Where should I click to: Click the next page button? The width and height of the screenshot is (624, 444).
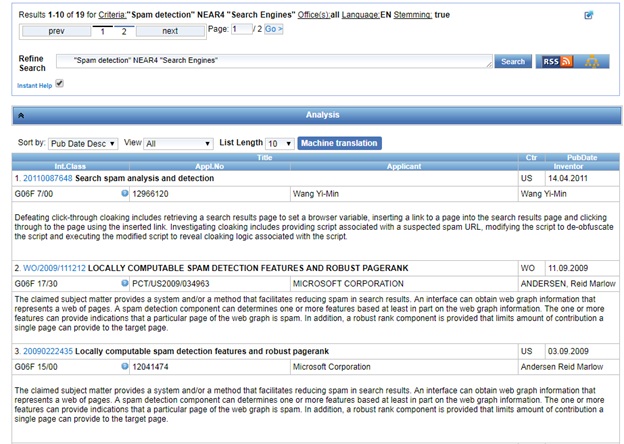pyautogui.click(x=170, y=31)
